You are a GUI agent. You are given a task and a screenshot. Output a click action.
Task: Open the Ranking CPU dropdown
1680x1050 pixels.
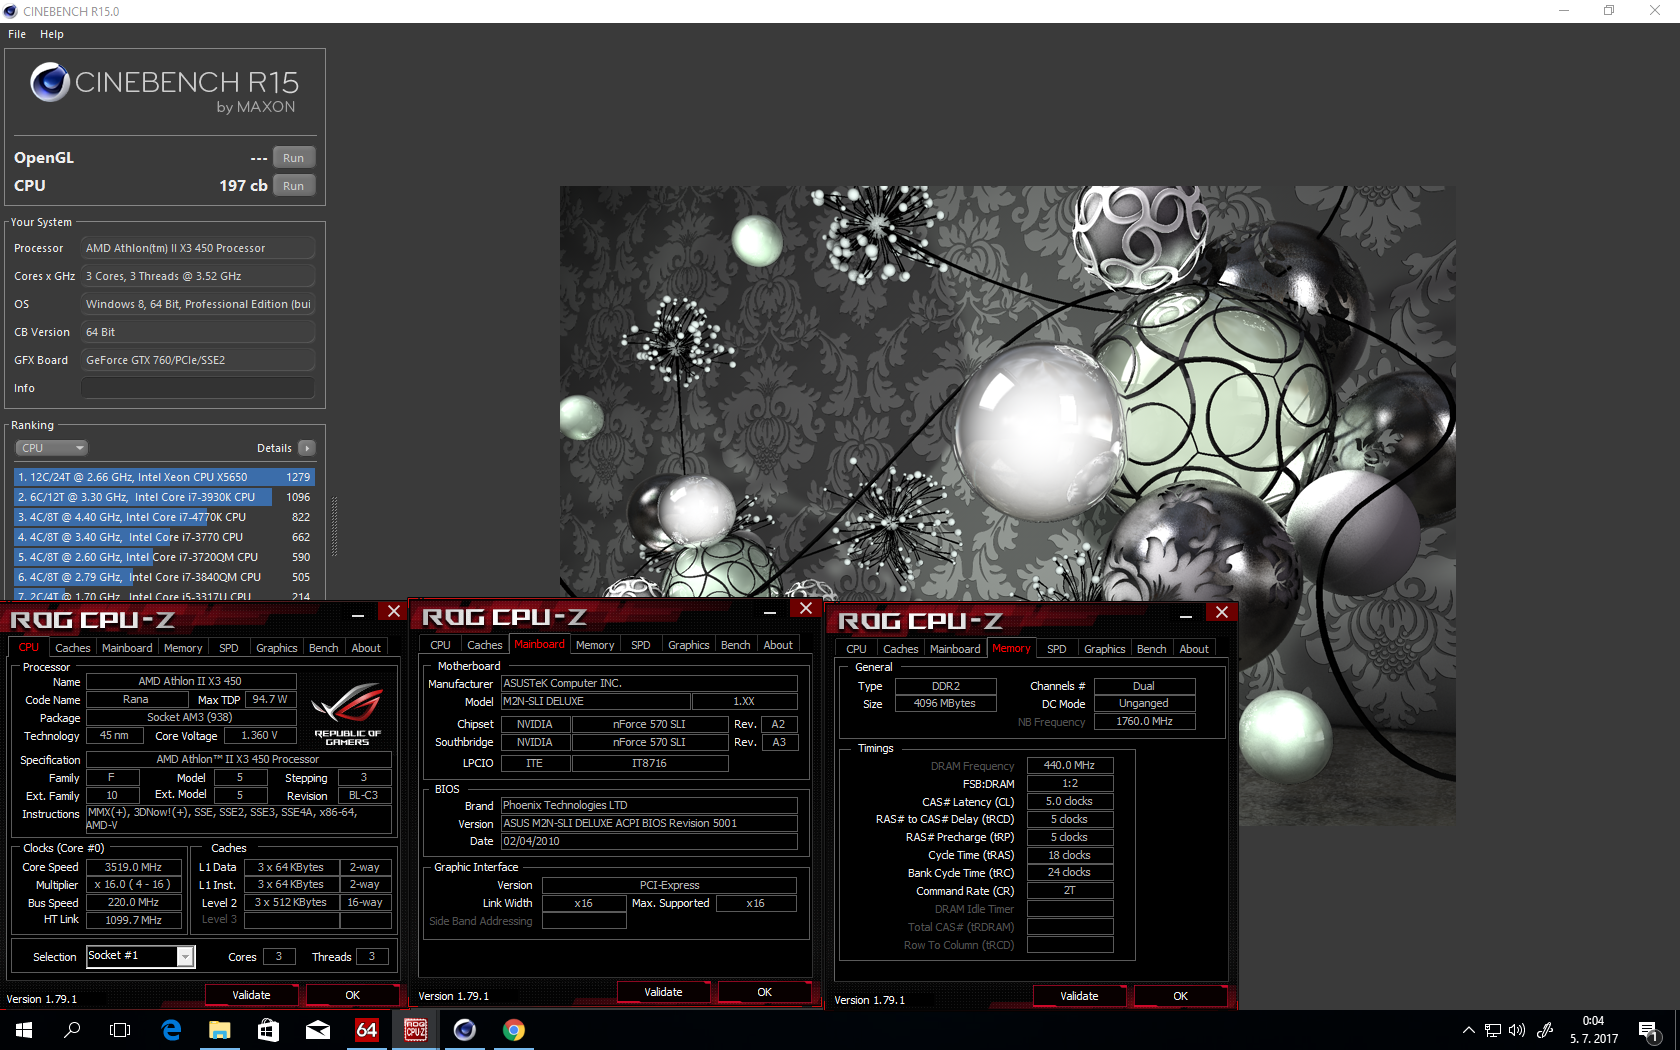click(52, 448)
